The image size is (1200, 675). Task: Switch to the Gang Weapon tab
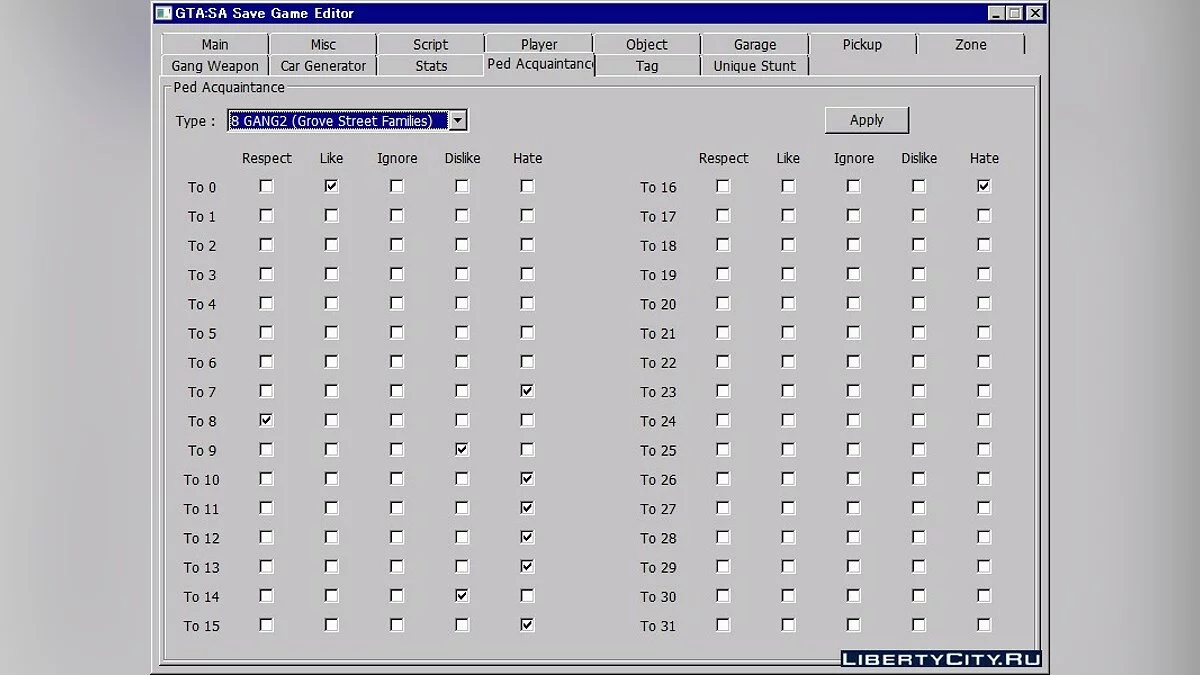(215, 66)
